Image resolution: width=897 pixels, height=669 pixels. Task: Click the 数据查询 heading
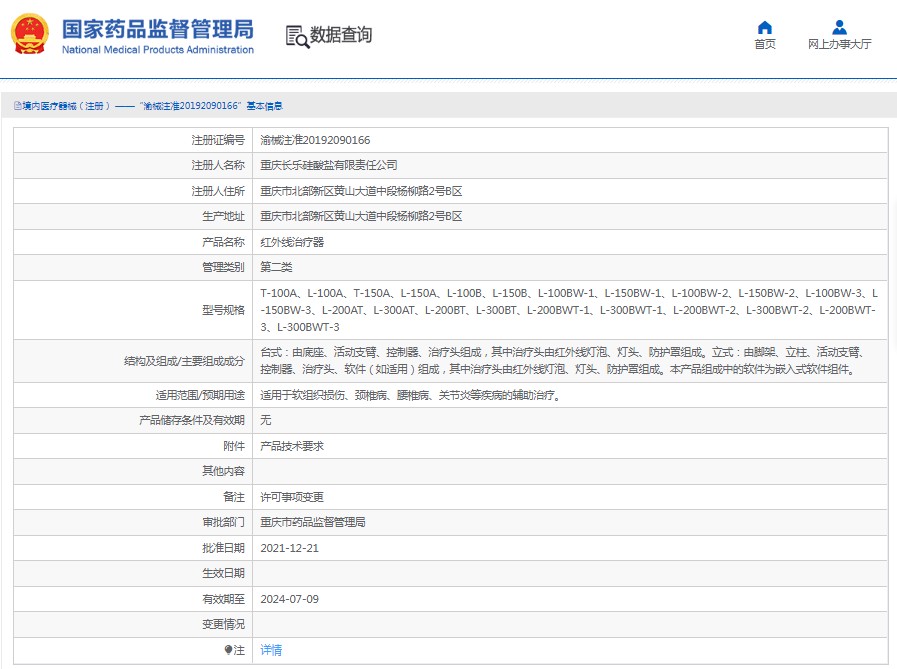click(x=341, y=35)
